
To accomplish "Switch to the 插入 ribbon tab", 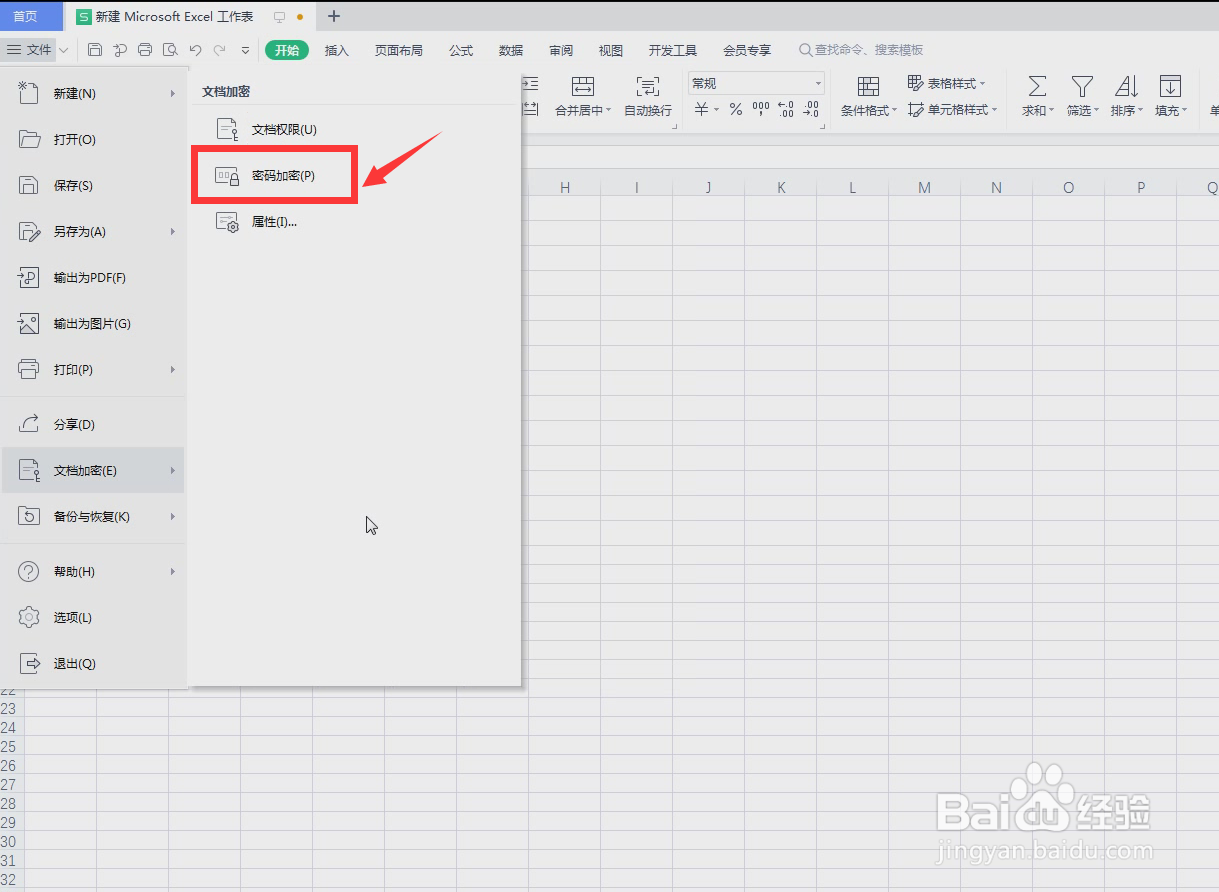I will [337, 50].
